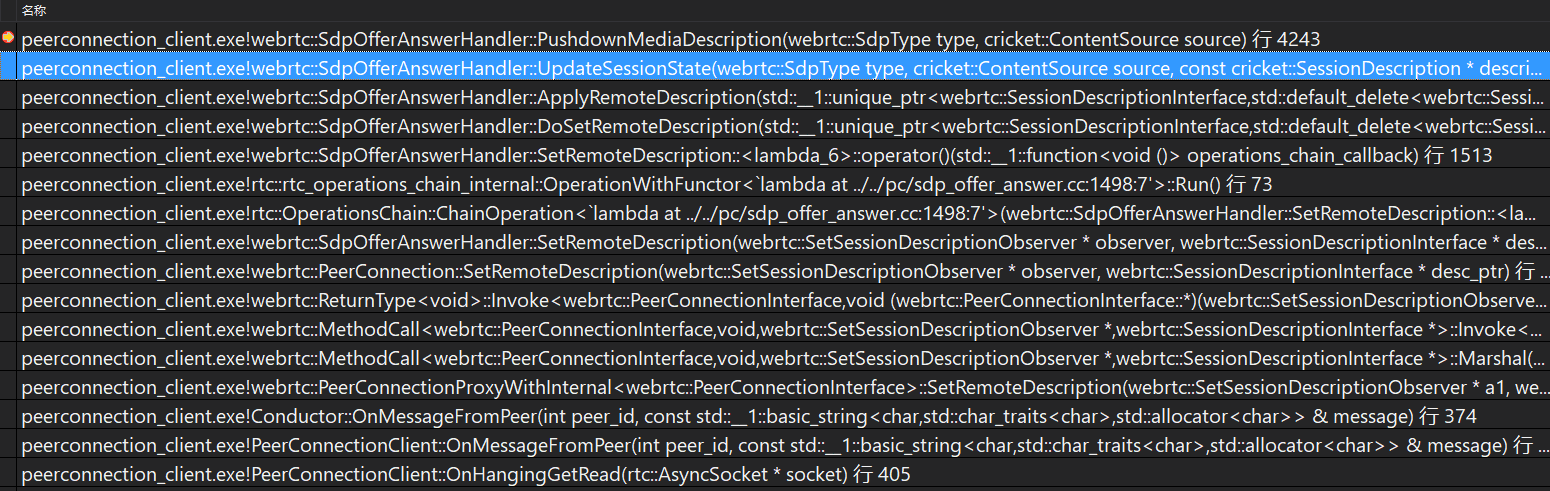This screenshot has height=491, width=1550.
Task: Select the ReturnType<void>::Invoke stack frame
Action: click(x=783, y=300)
